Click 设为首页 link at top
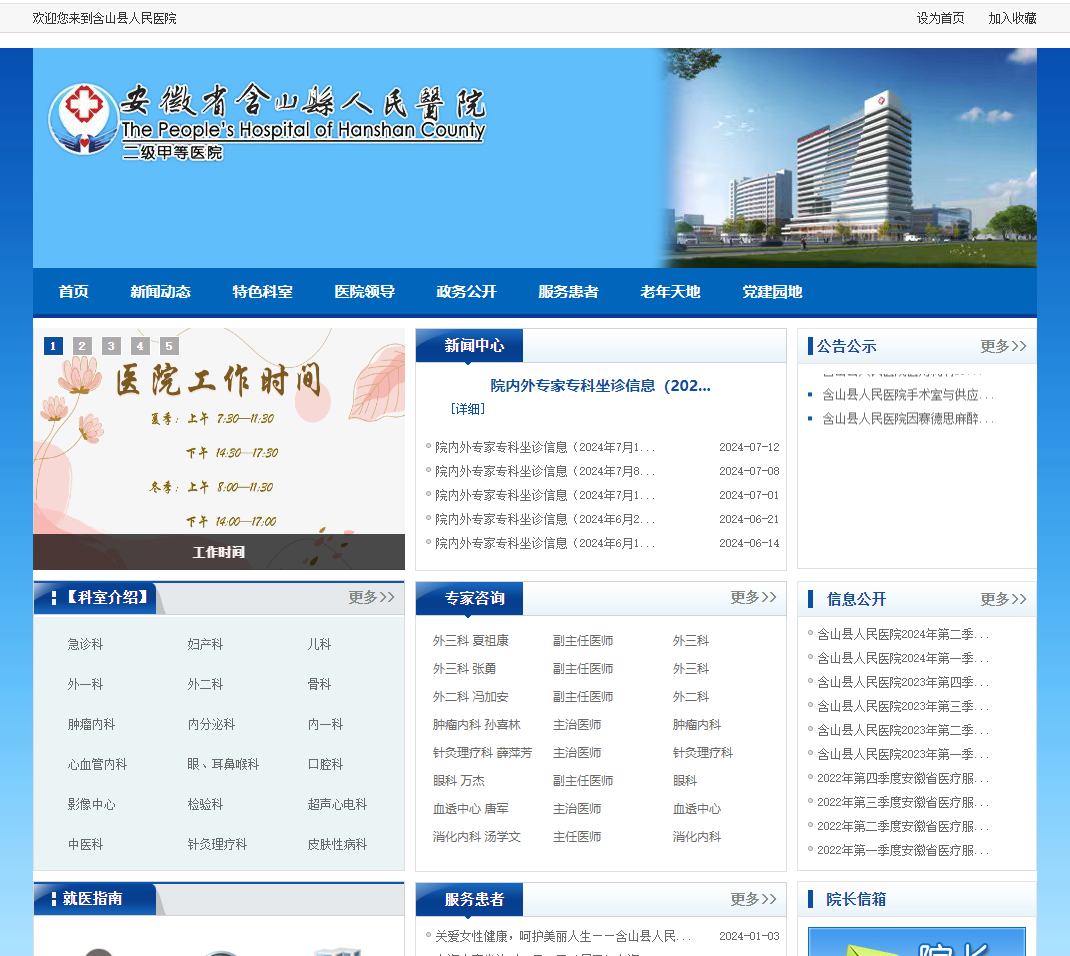The width and height of the screenshot is (1070, 956). tap(940, 18)
